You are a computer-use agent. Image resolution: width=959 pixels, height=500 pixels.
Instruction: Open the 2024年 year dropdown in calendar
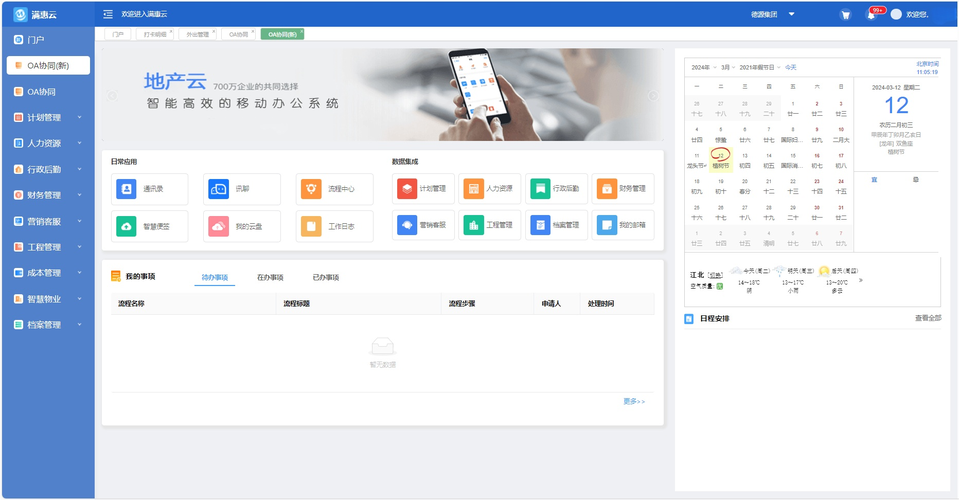click(702, 67)
